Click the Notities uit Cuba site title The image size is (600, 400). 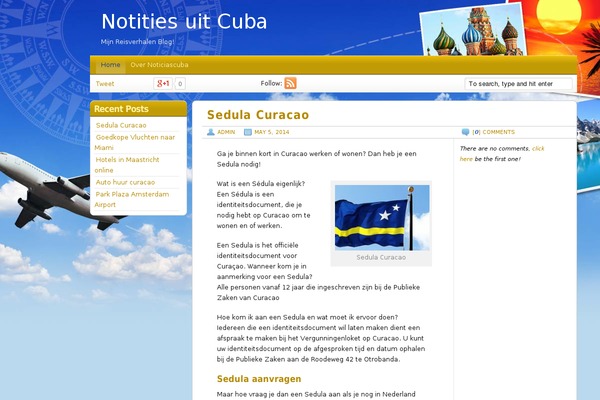(184, 22)
